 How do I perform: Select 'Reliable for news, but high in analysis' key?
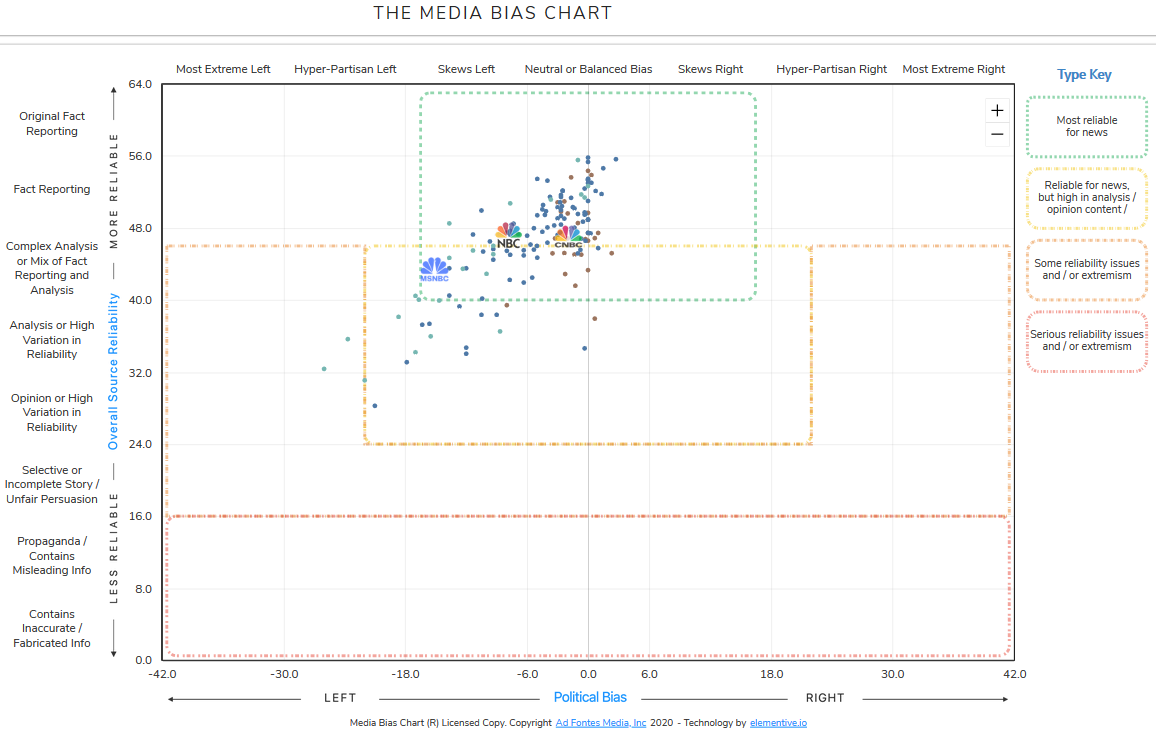[1087, 198]
